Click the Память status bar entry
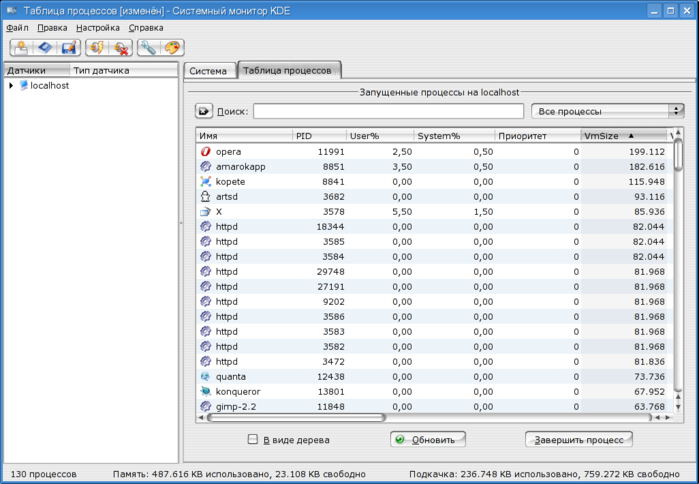This screenshot has width=699, height=484. (x=239, y=474)
